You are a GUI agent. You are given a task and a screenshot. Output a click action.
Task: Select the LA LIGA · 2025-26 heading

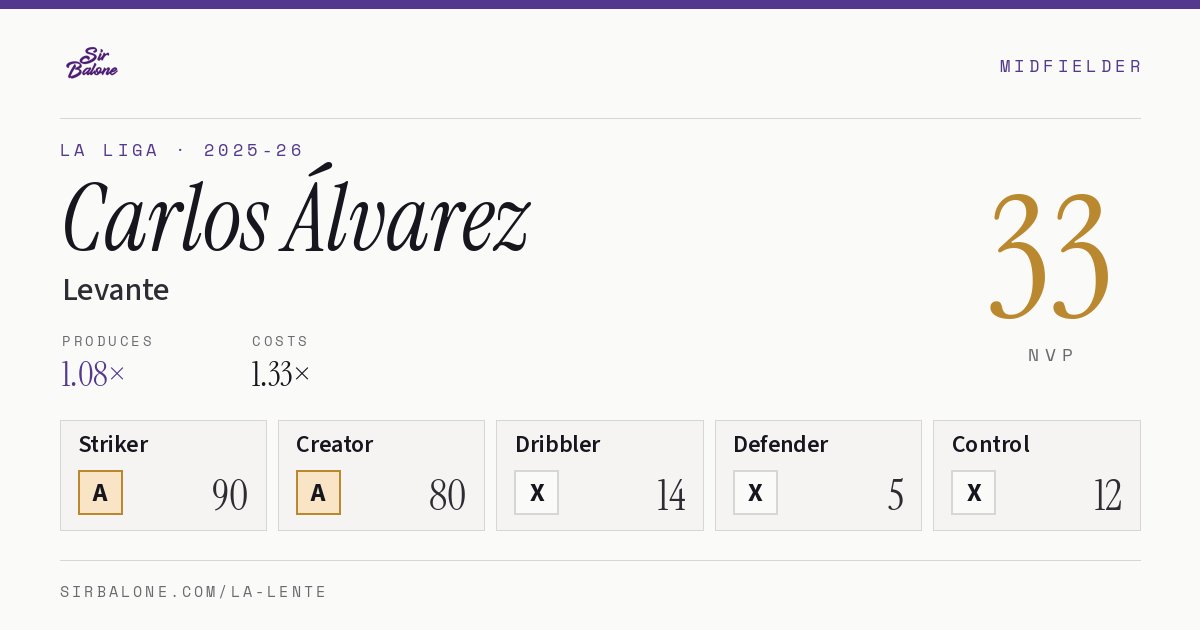coord(181,150)
